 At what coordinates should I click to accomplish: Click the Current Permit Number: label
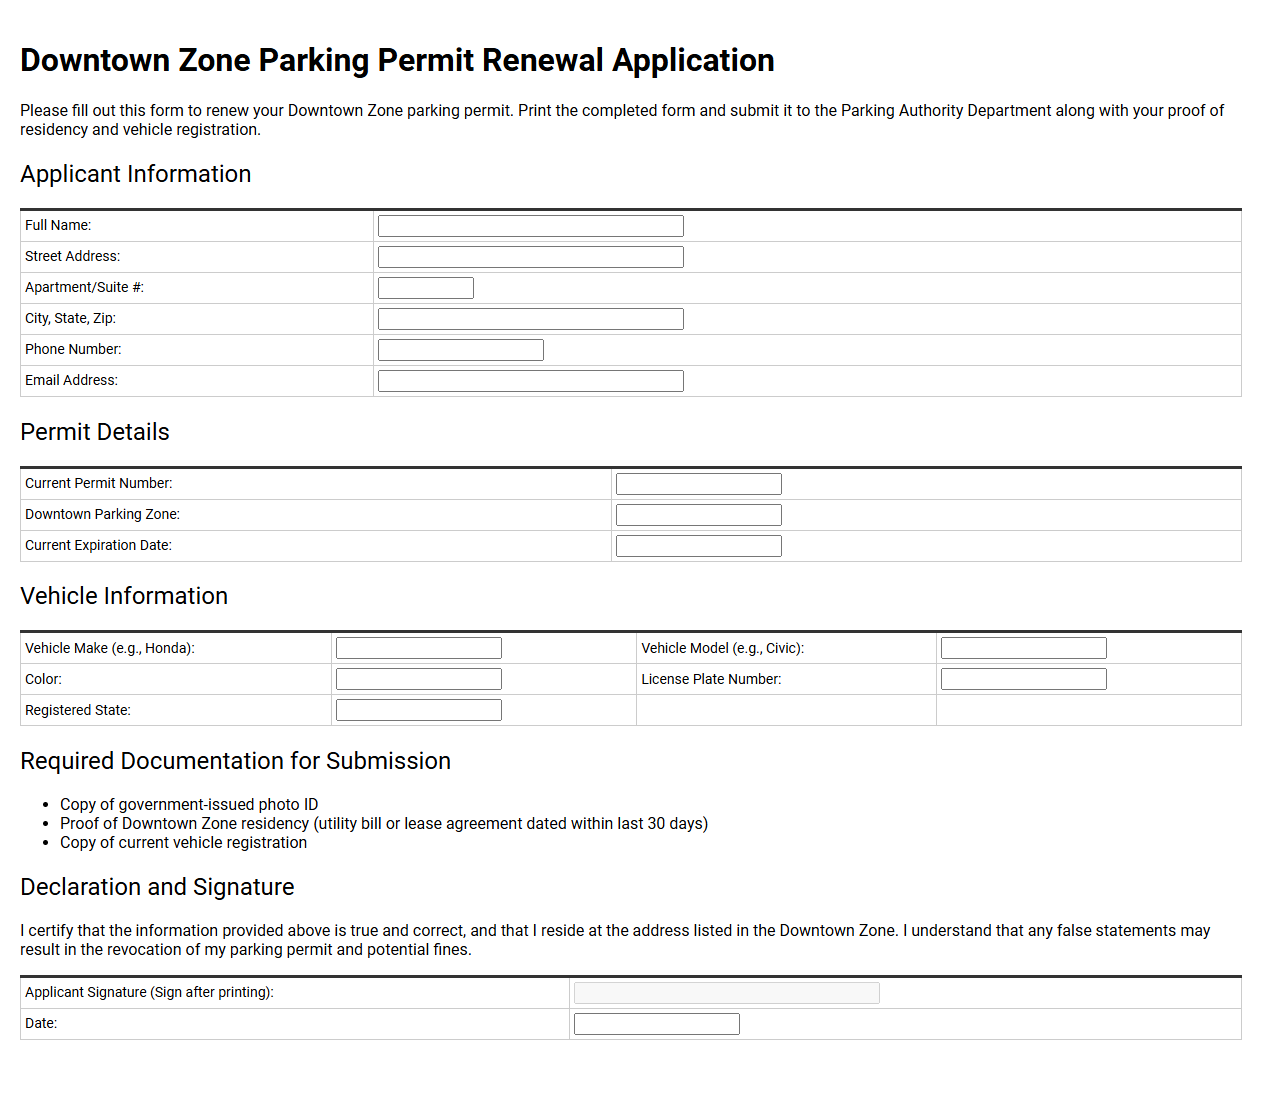(99, 484)
